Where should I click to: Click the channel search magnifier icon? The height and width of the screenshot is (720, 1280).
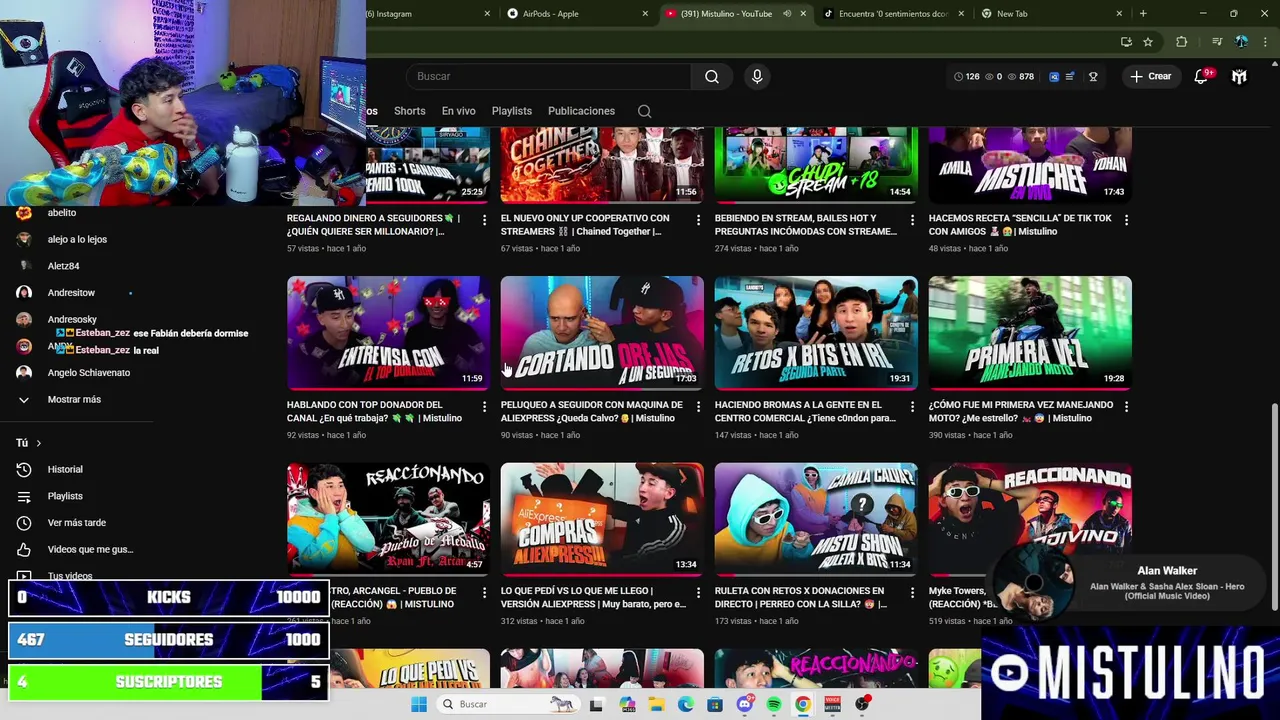point(645,111)
